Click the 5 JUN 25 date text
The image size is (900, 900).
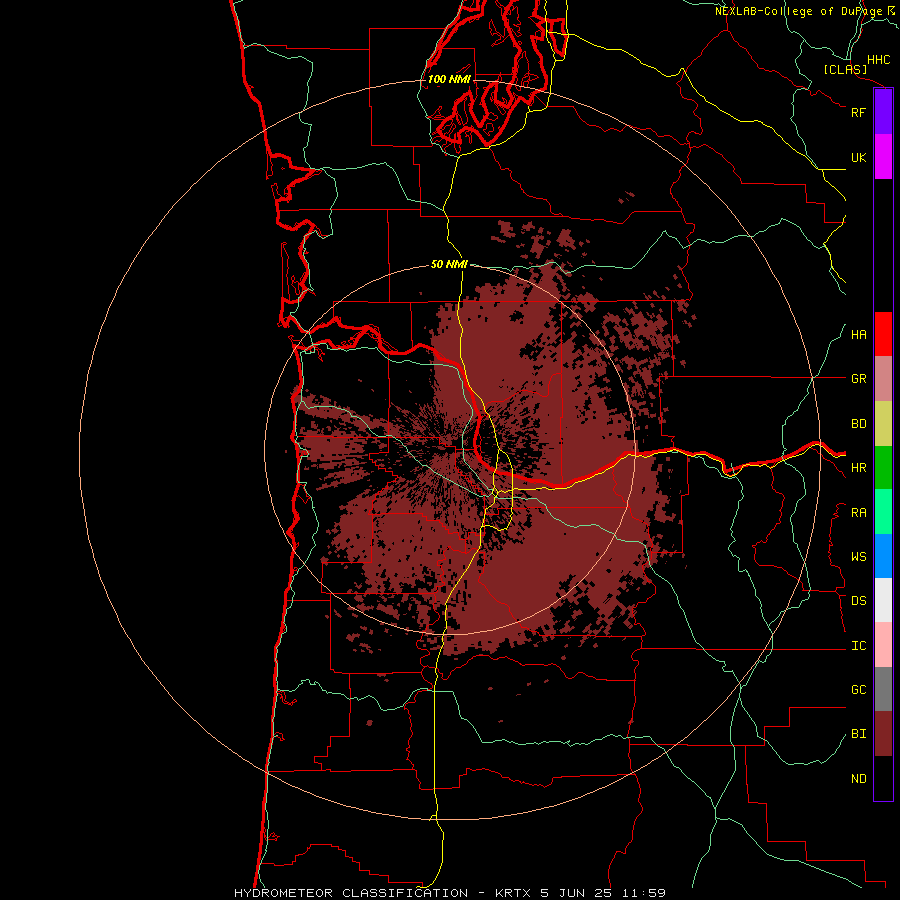click(x=576, y=893)
